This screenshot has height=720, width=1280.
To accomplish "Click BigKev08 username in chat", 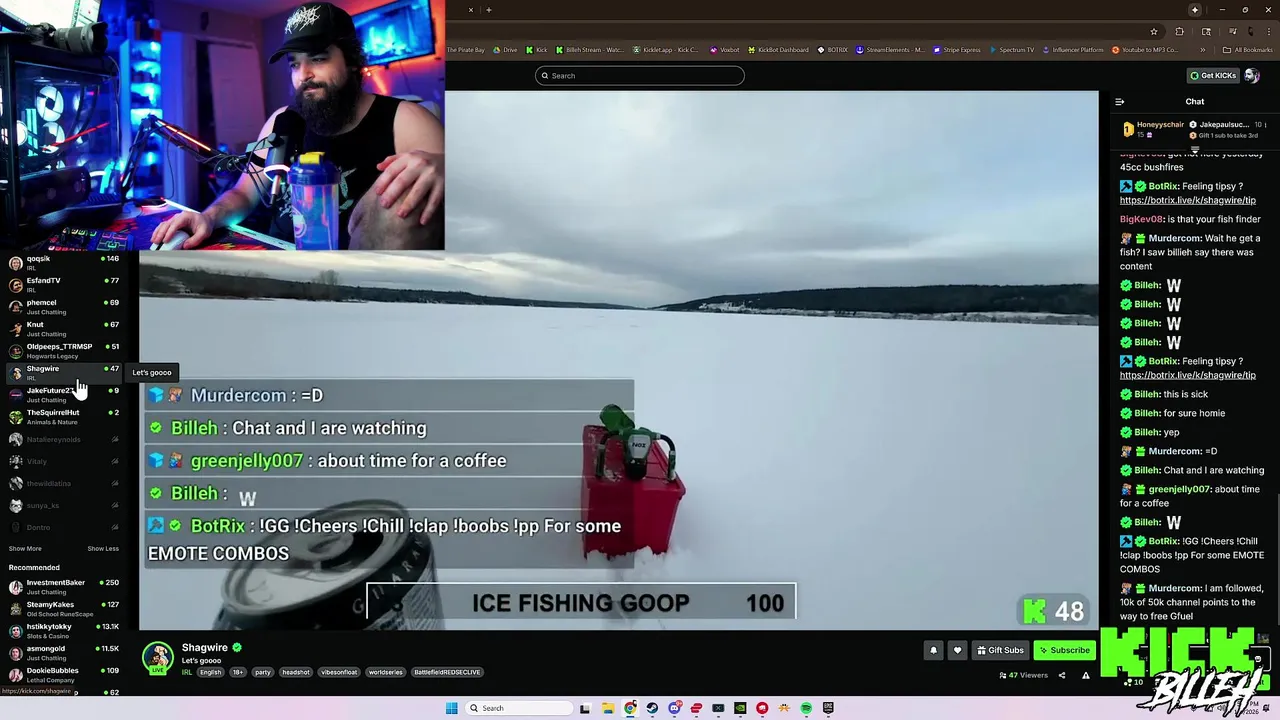I will pyautogui.click(x=1142, y=219).
